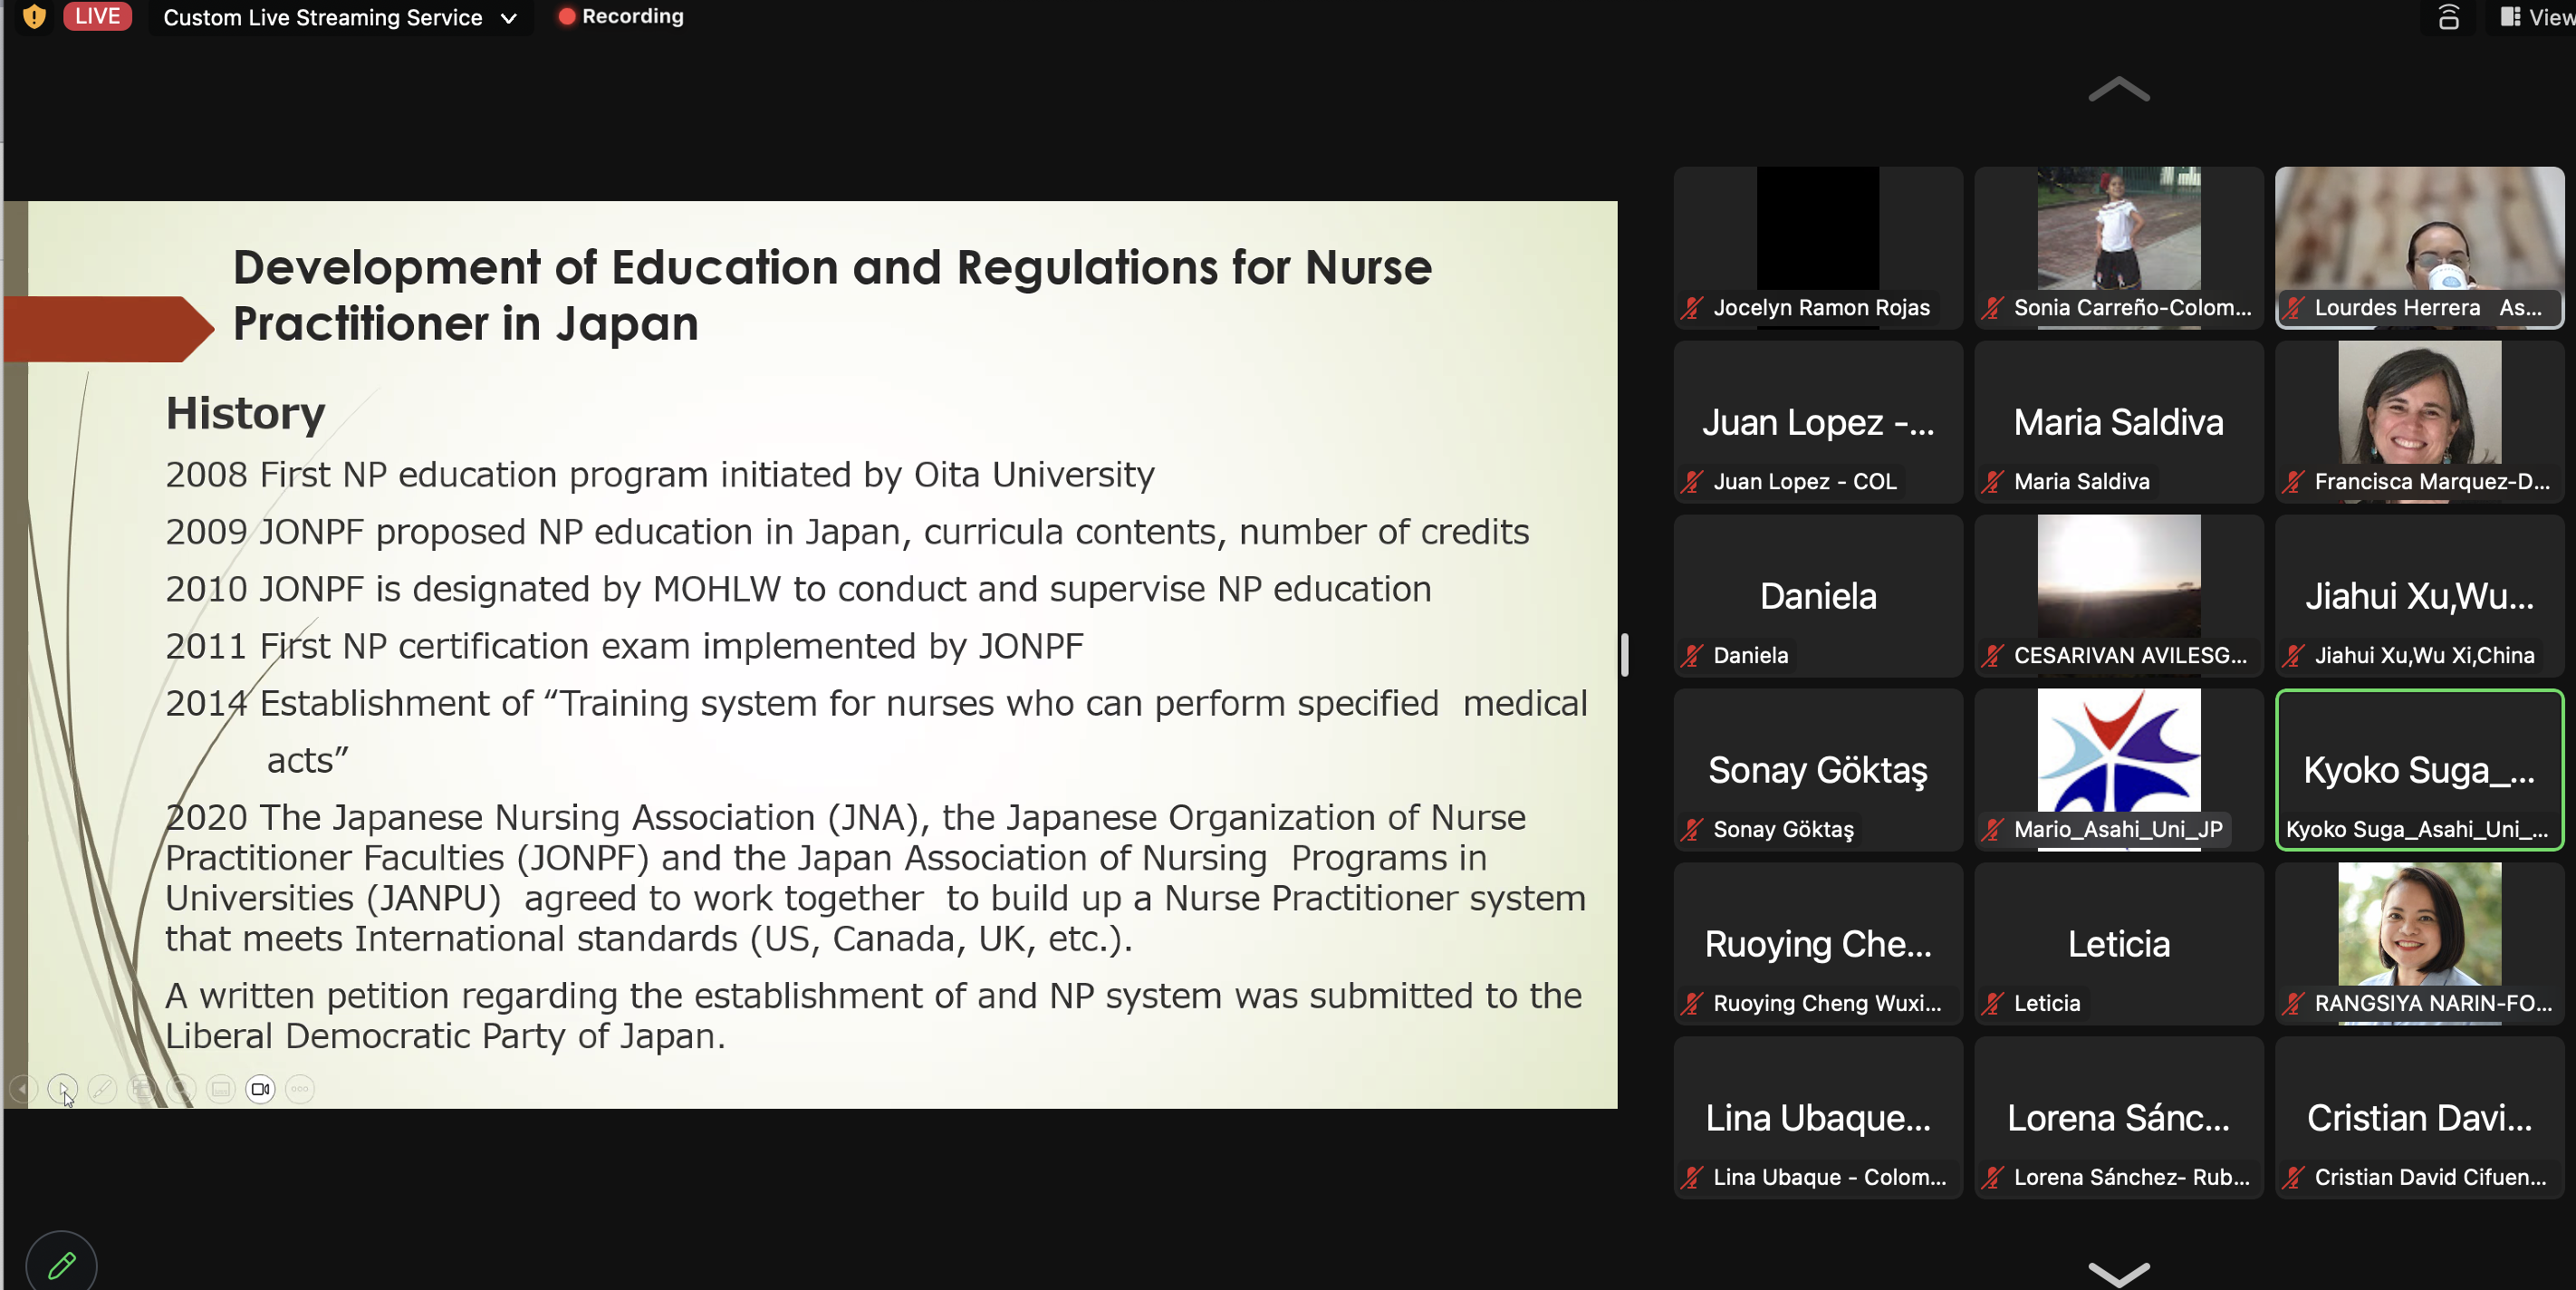This screenshot has height=1290, width=2576.
Task: Click the red LIVE indicator
Action: pyautogui.click(x=97, y=16)
